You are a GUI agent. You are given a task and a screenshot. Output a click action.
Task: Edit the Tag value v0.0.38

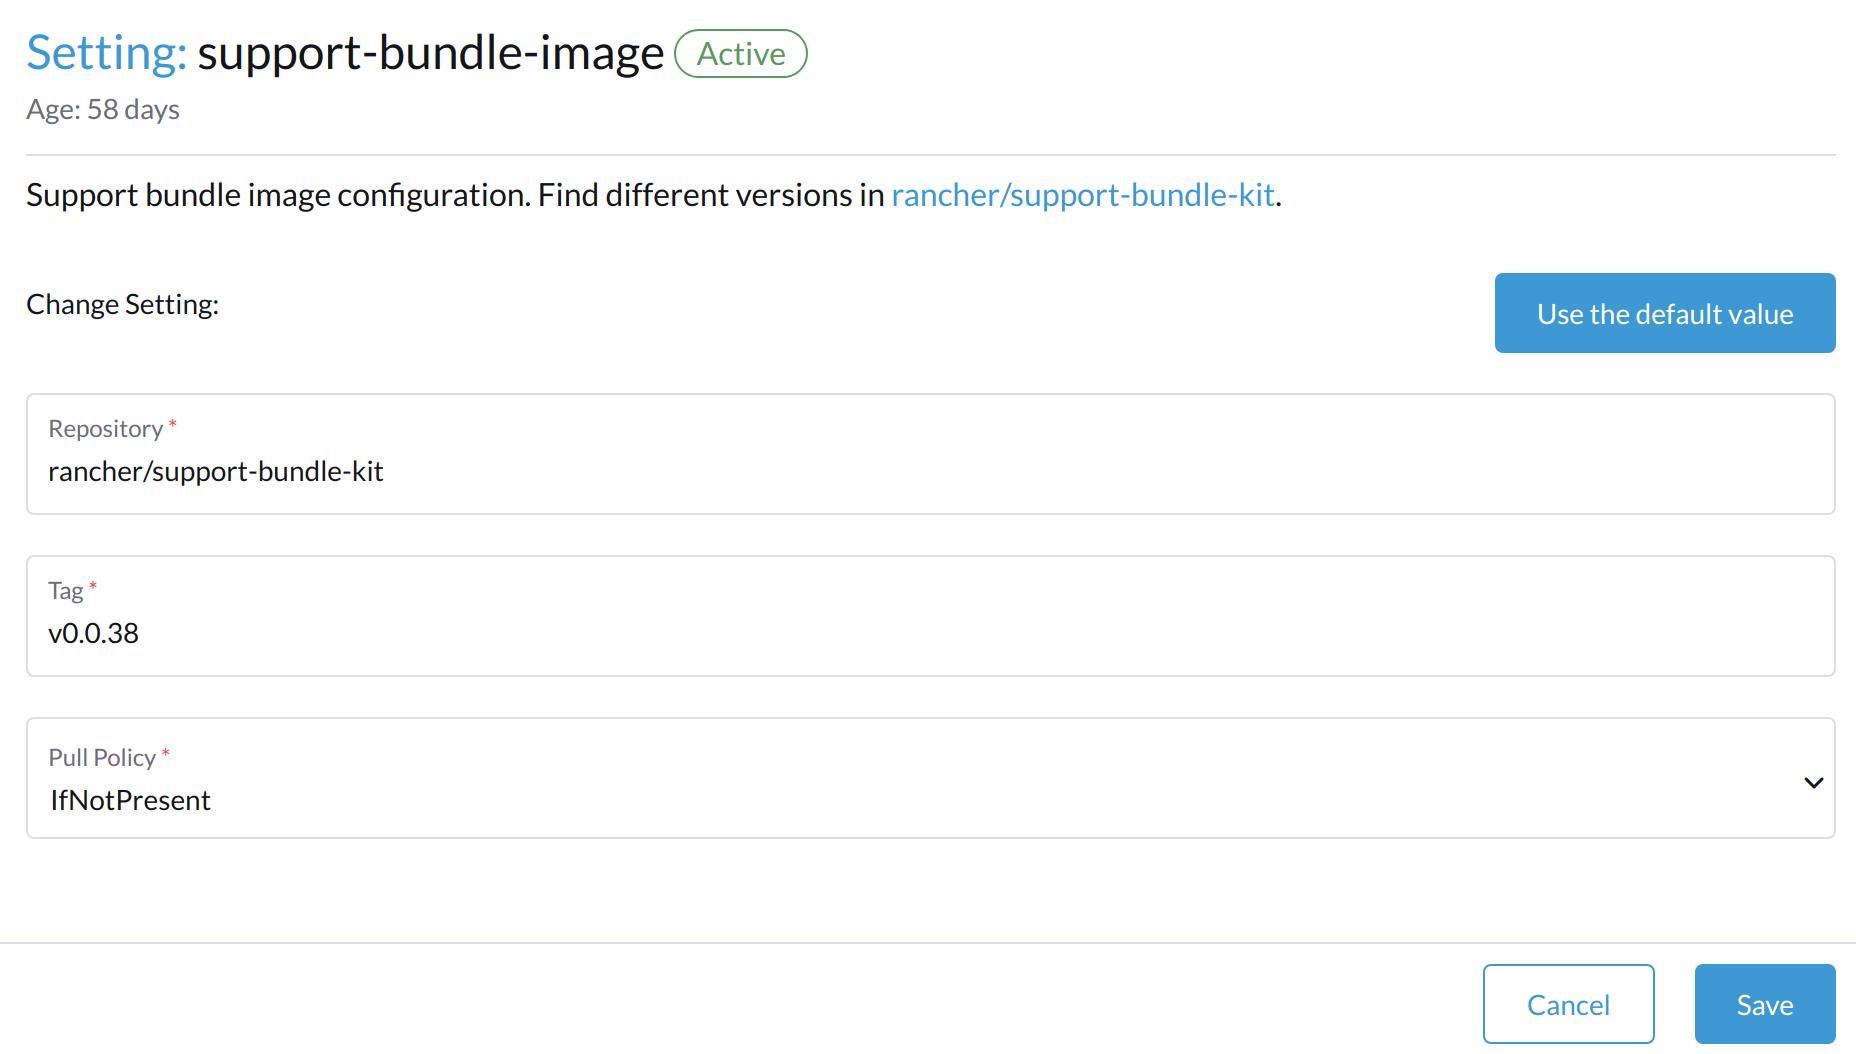(94, 632)
